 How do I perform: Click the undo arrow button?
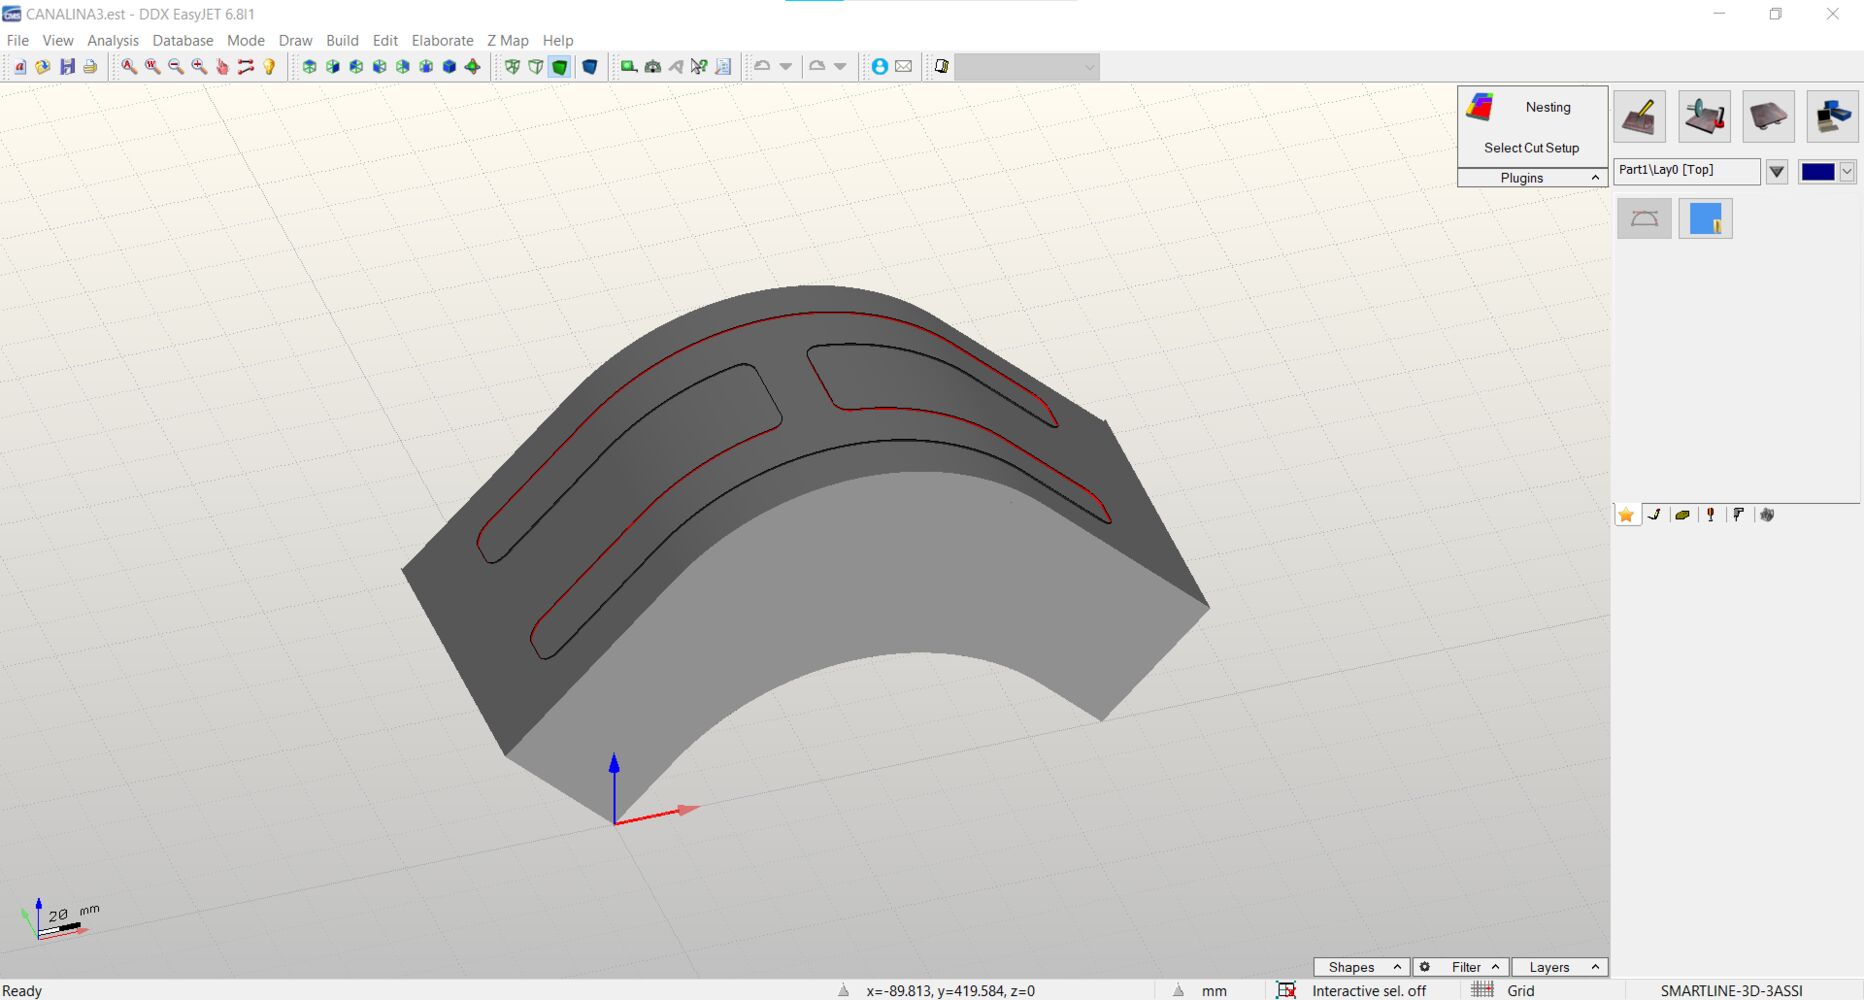point(762,67)
